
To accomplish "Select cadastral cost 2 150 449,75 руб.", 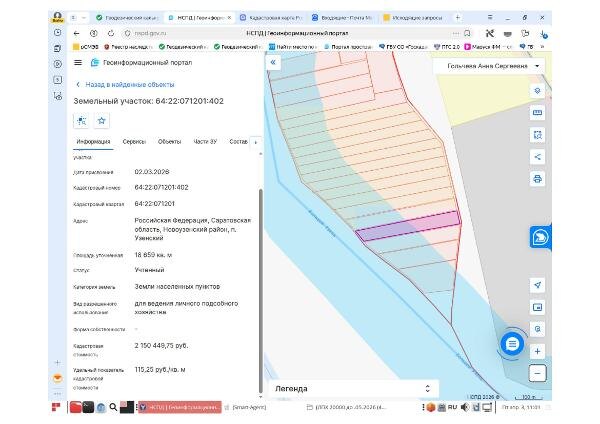I will point(161,346).
